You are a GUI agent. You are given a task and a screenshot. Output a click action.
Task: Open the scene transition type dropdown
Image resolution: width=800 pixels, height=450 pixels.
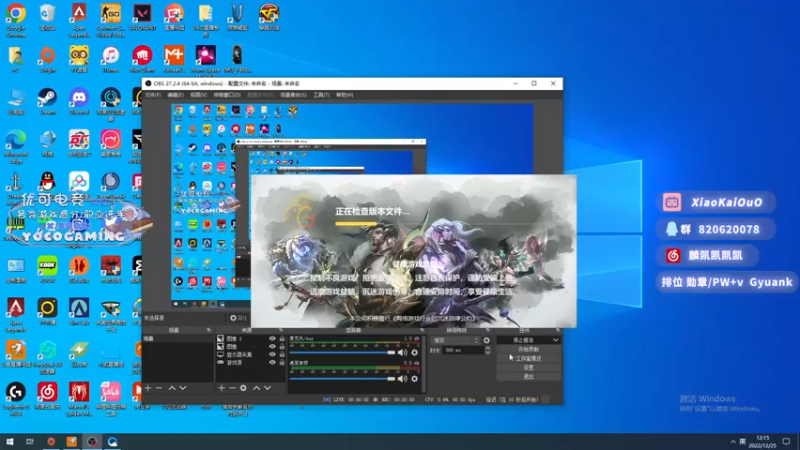point(455,340)
